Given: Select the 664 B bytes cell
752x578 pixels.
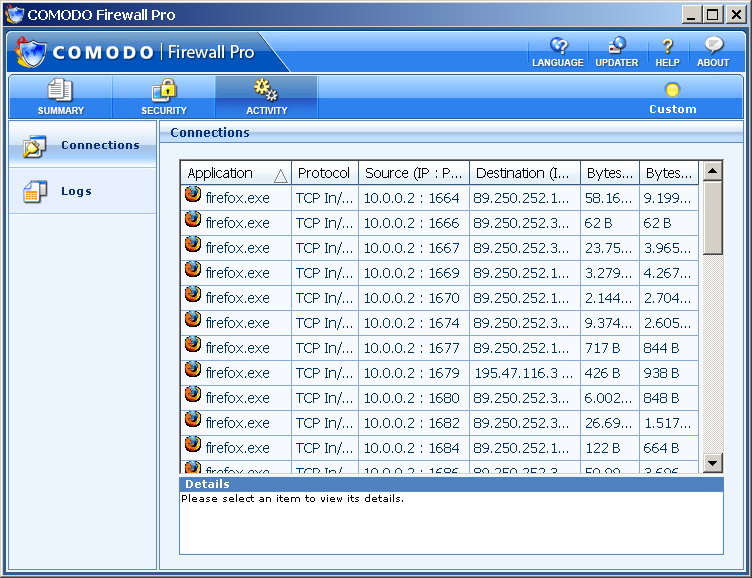Looking at the screenshot, I should point(669,448).
